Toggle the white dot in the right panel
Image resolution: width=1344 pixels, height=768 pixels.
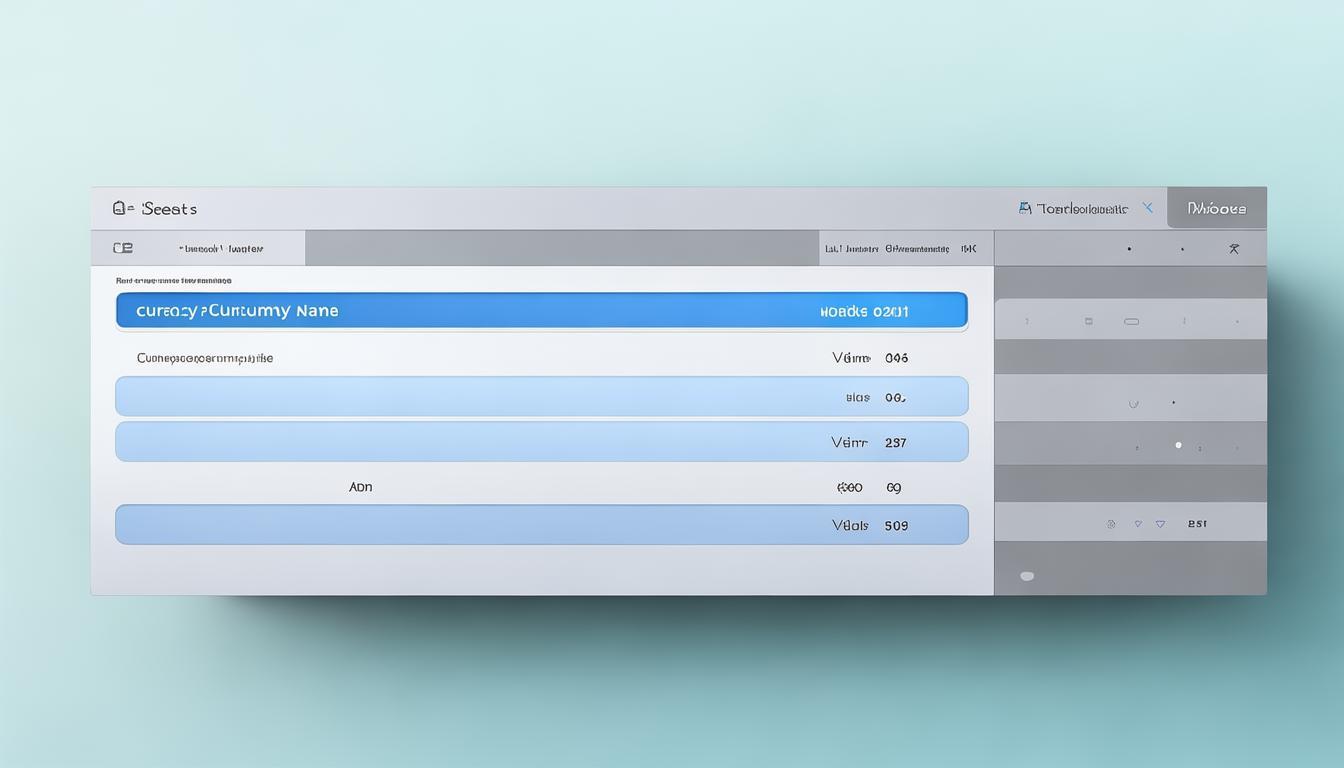pyautogui.click(x=1178, y=445)
